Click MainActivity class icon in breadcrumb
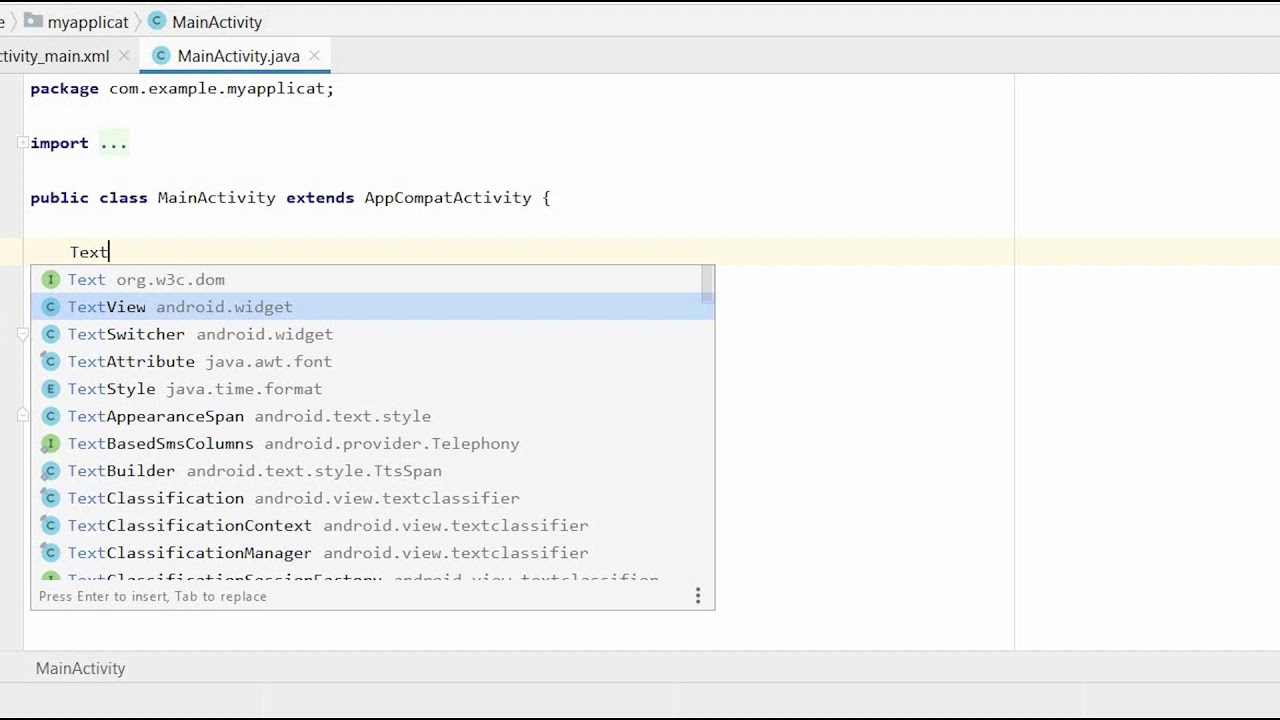 point(157,21)
